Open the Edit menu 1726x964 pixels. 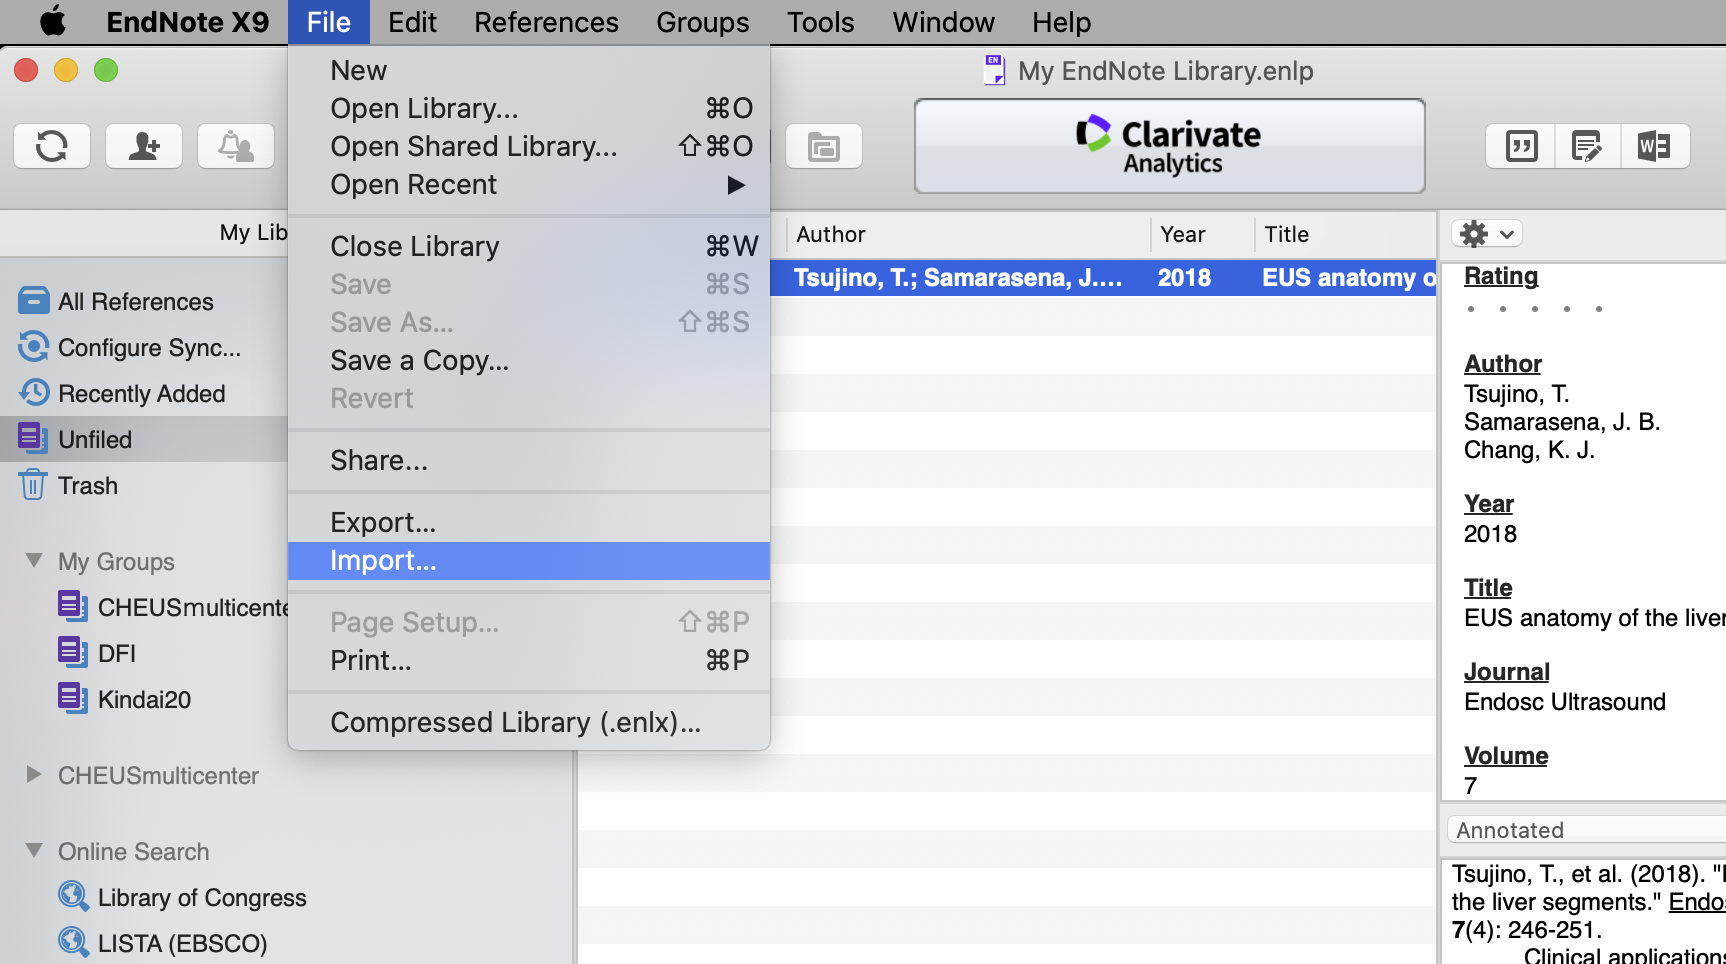tap(412, 22)
